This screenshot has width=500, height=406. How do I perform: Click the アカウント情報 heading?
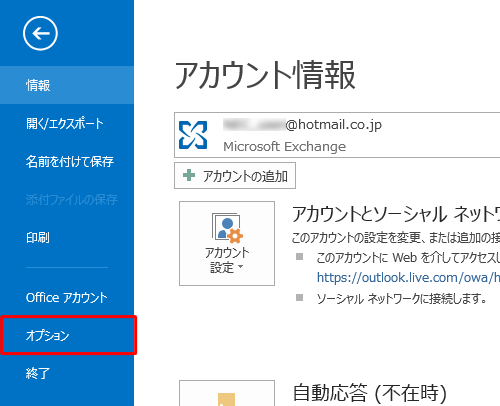265,75
